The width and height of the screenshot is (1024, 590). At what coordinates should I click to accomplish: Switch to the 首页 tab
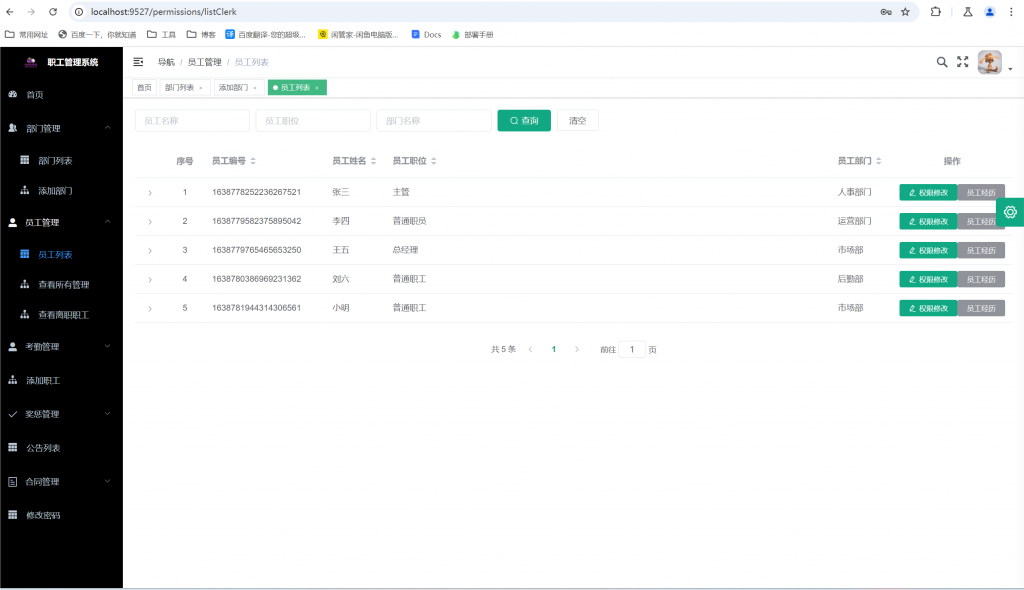click(x=143, y=87)
